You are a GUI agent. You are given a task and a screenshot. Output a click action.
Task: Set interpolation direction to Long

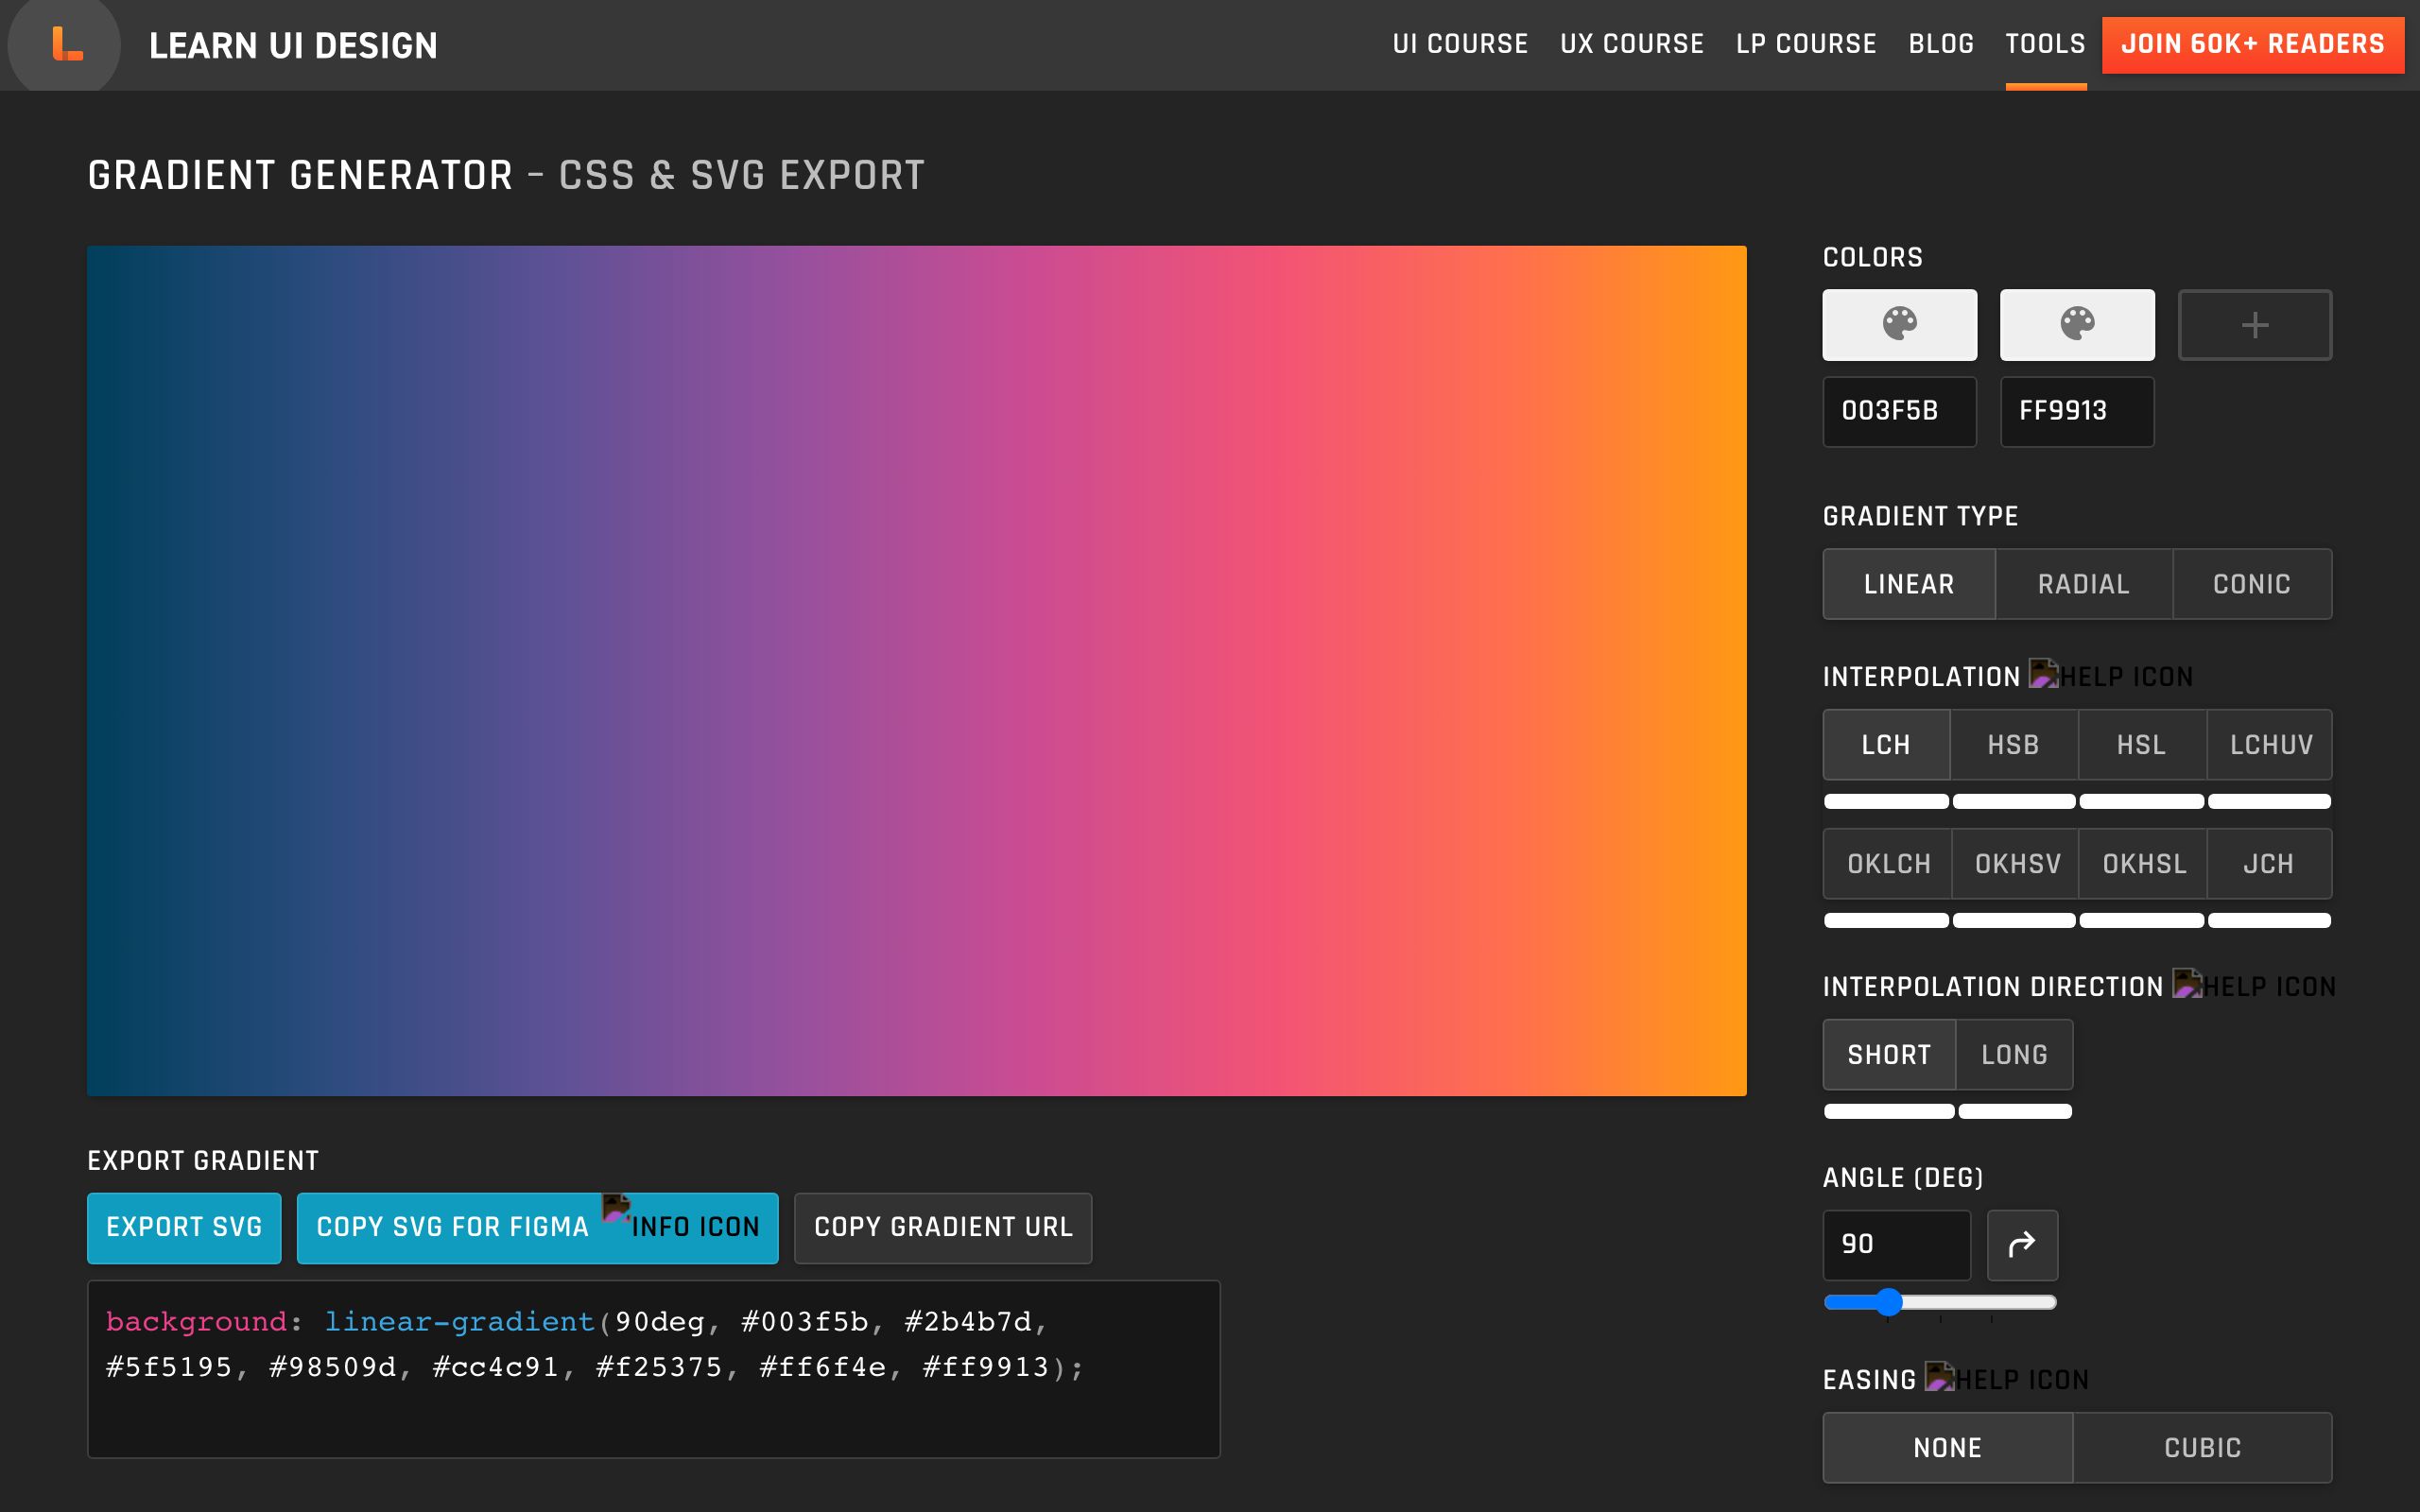point(2014,1055)
